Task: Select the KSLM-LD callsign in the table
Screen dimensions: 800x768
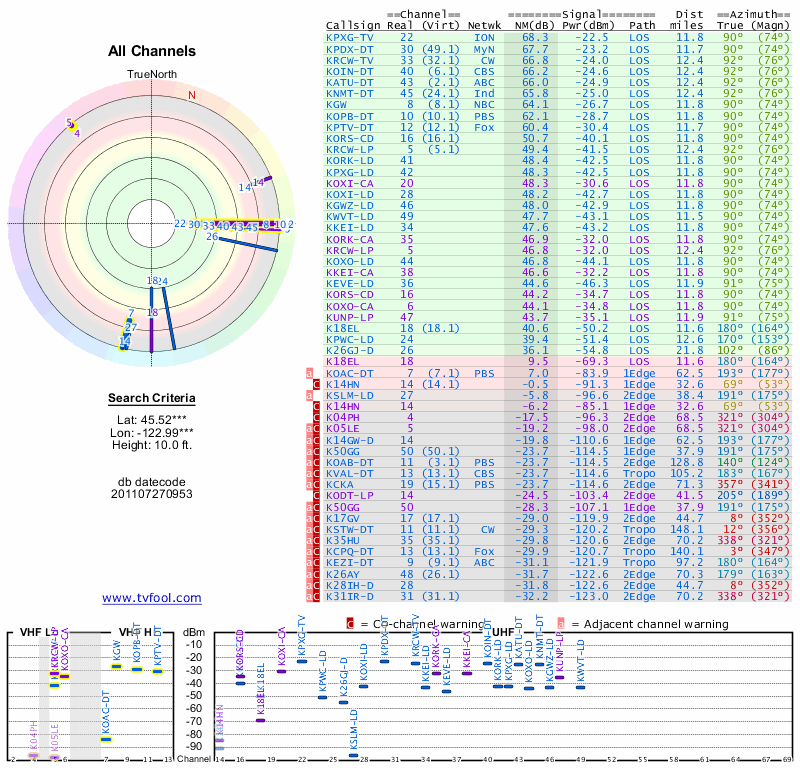Action: pyautogui.click(x=350, y=395)
